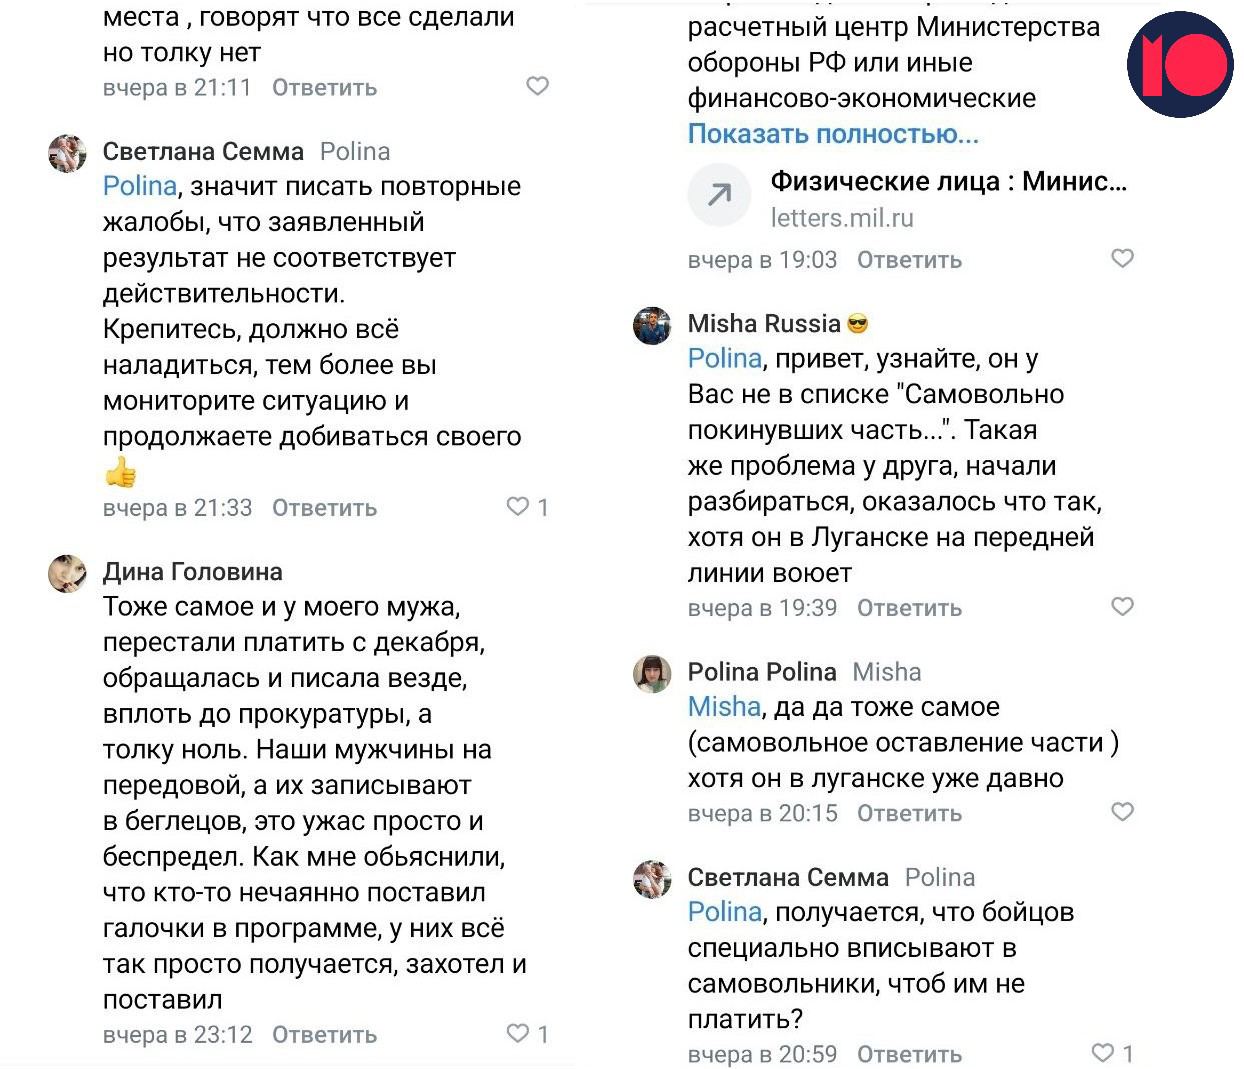Open the Физические лица Минис… link title
This screenshot has width=1244, height=1069.
(x=947, y=181)
